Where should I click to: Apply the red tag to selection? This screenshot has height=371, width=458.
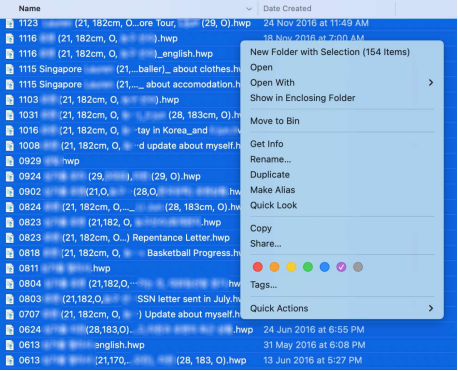(x=258, y=267)
